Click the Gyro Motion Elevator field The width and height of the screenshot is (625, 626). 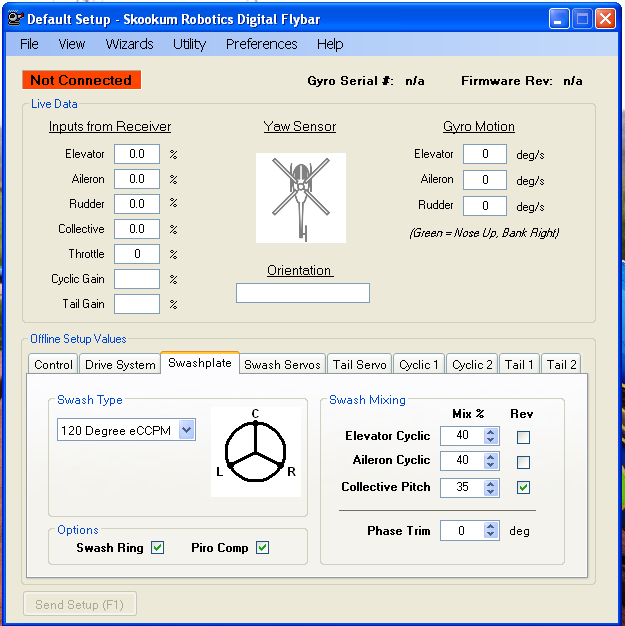click(x=485, y=154)
